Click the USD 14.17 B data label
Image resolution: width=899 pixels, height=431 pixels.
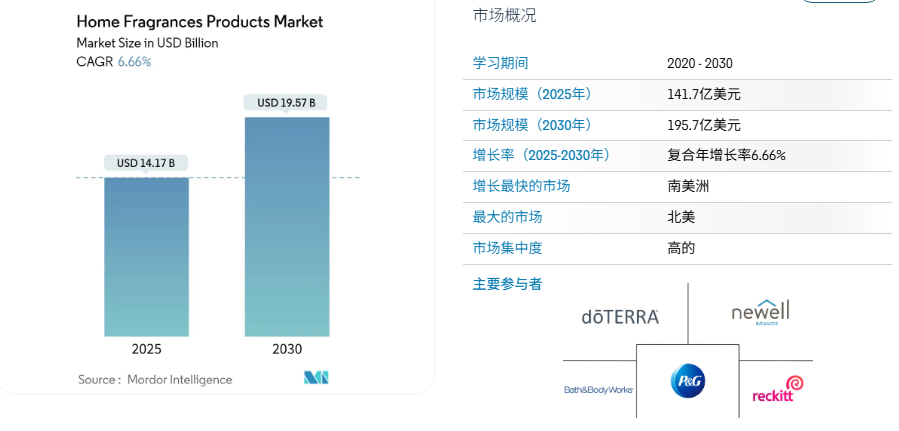pos(146,163)
